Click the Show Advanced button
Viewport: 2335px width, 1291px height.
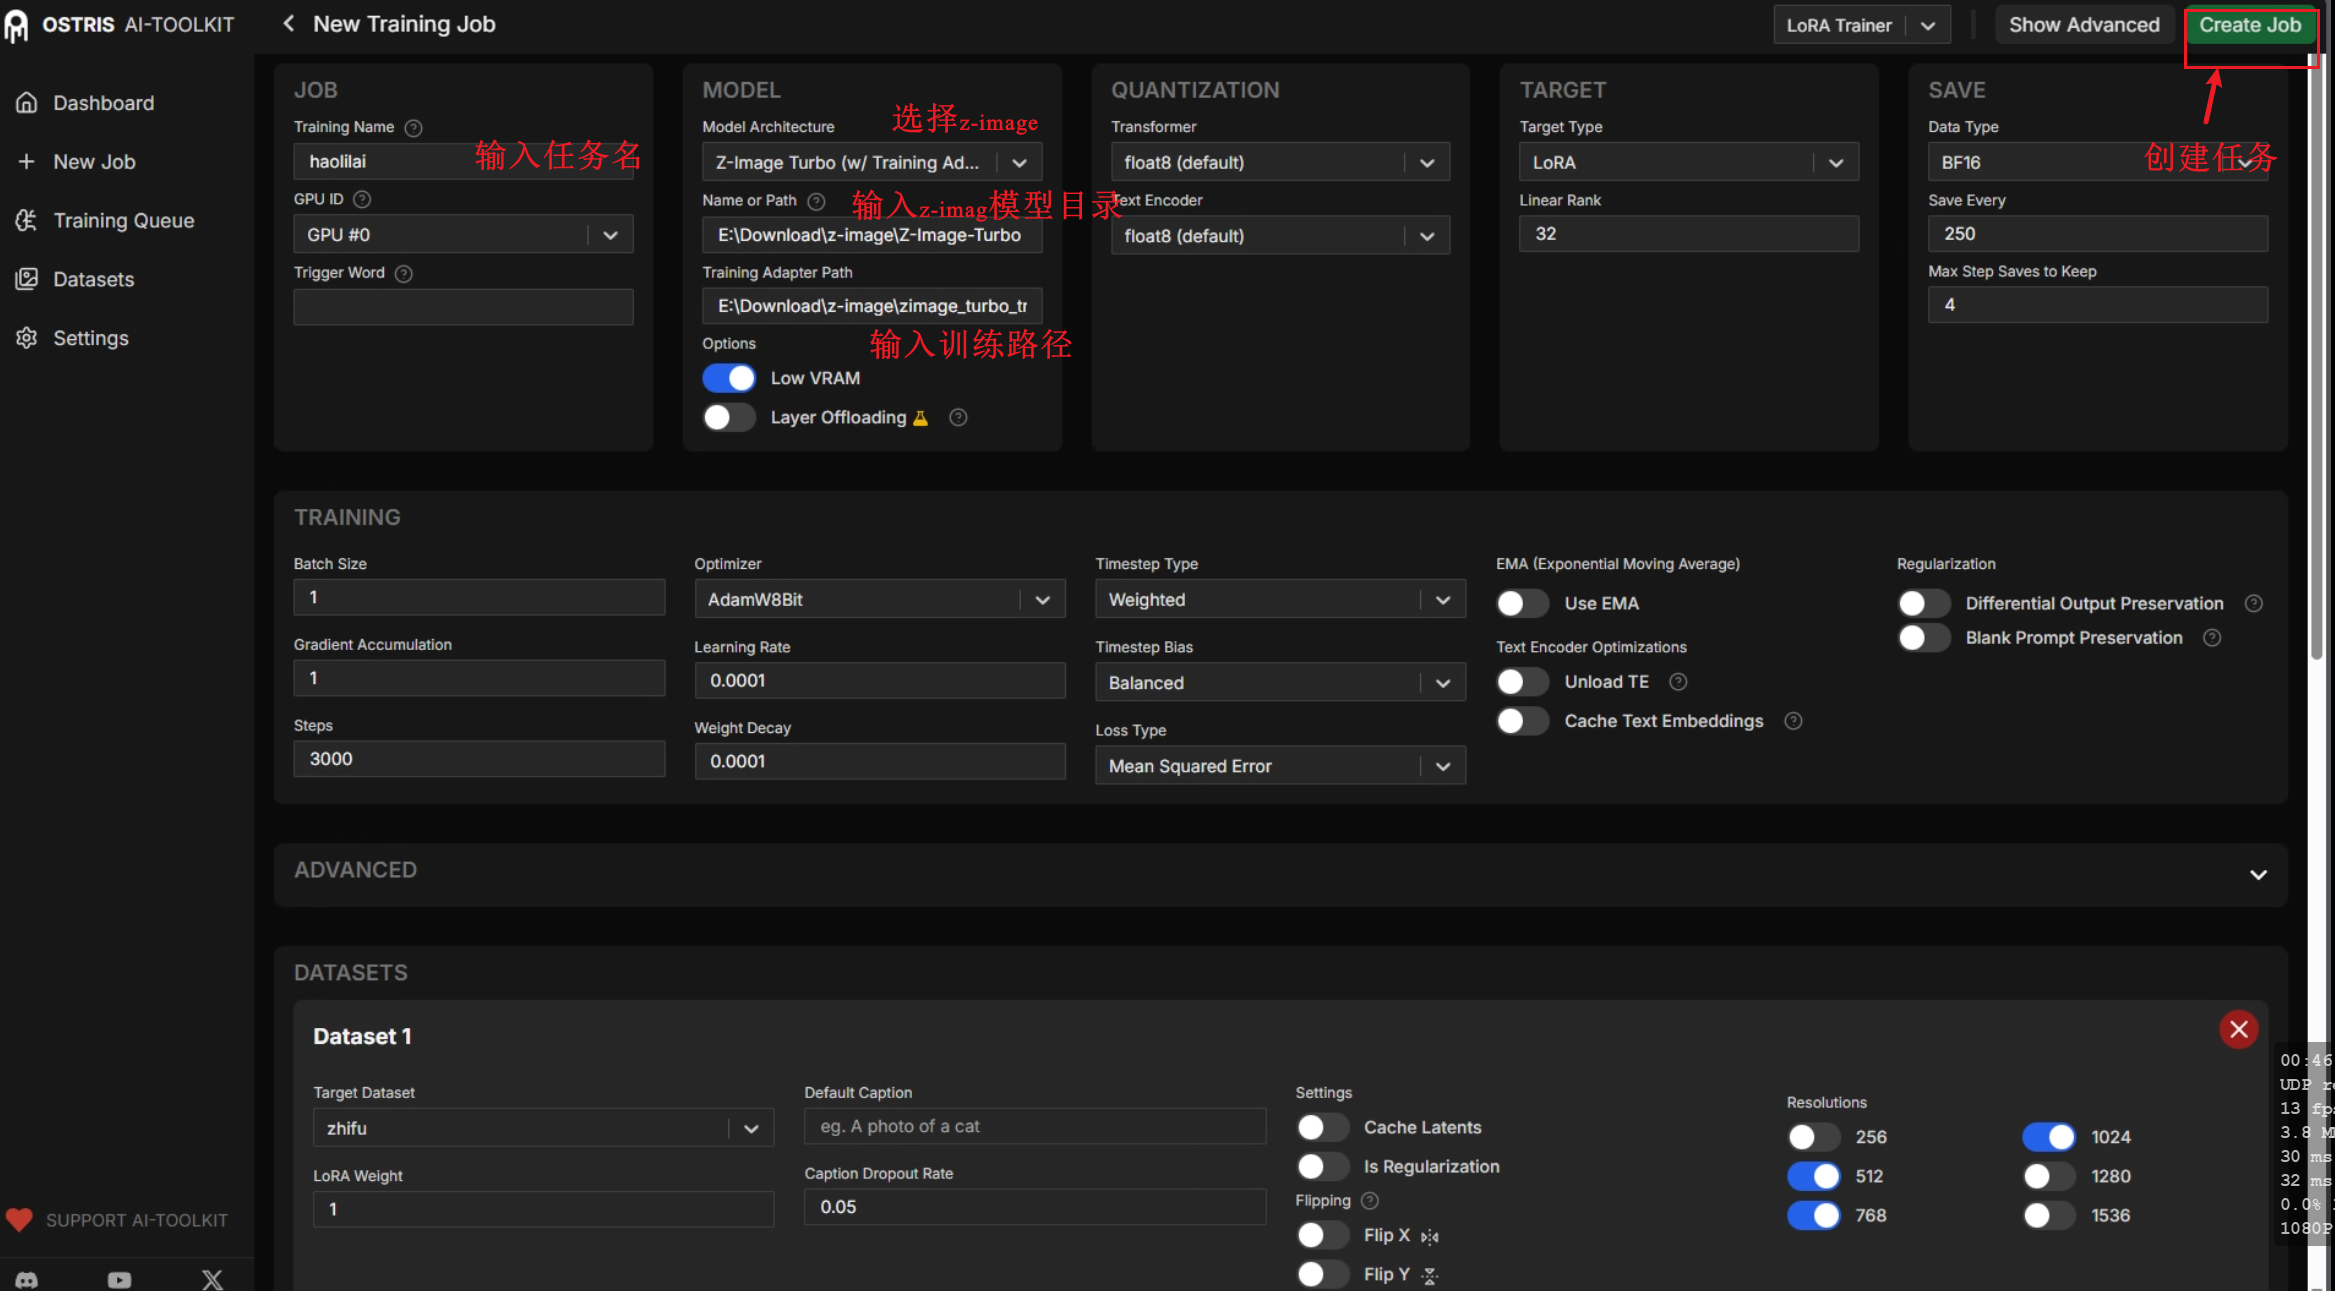(2084, 25)
